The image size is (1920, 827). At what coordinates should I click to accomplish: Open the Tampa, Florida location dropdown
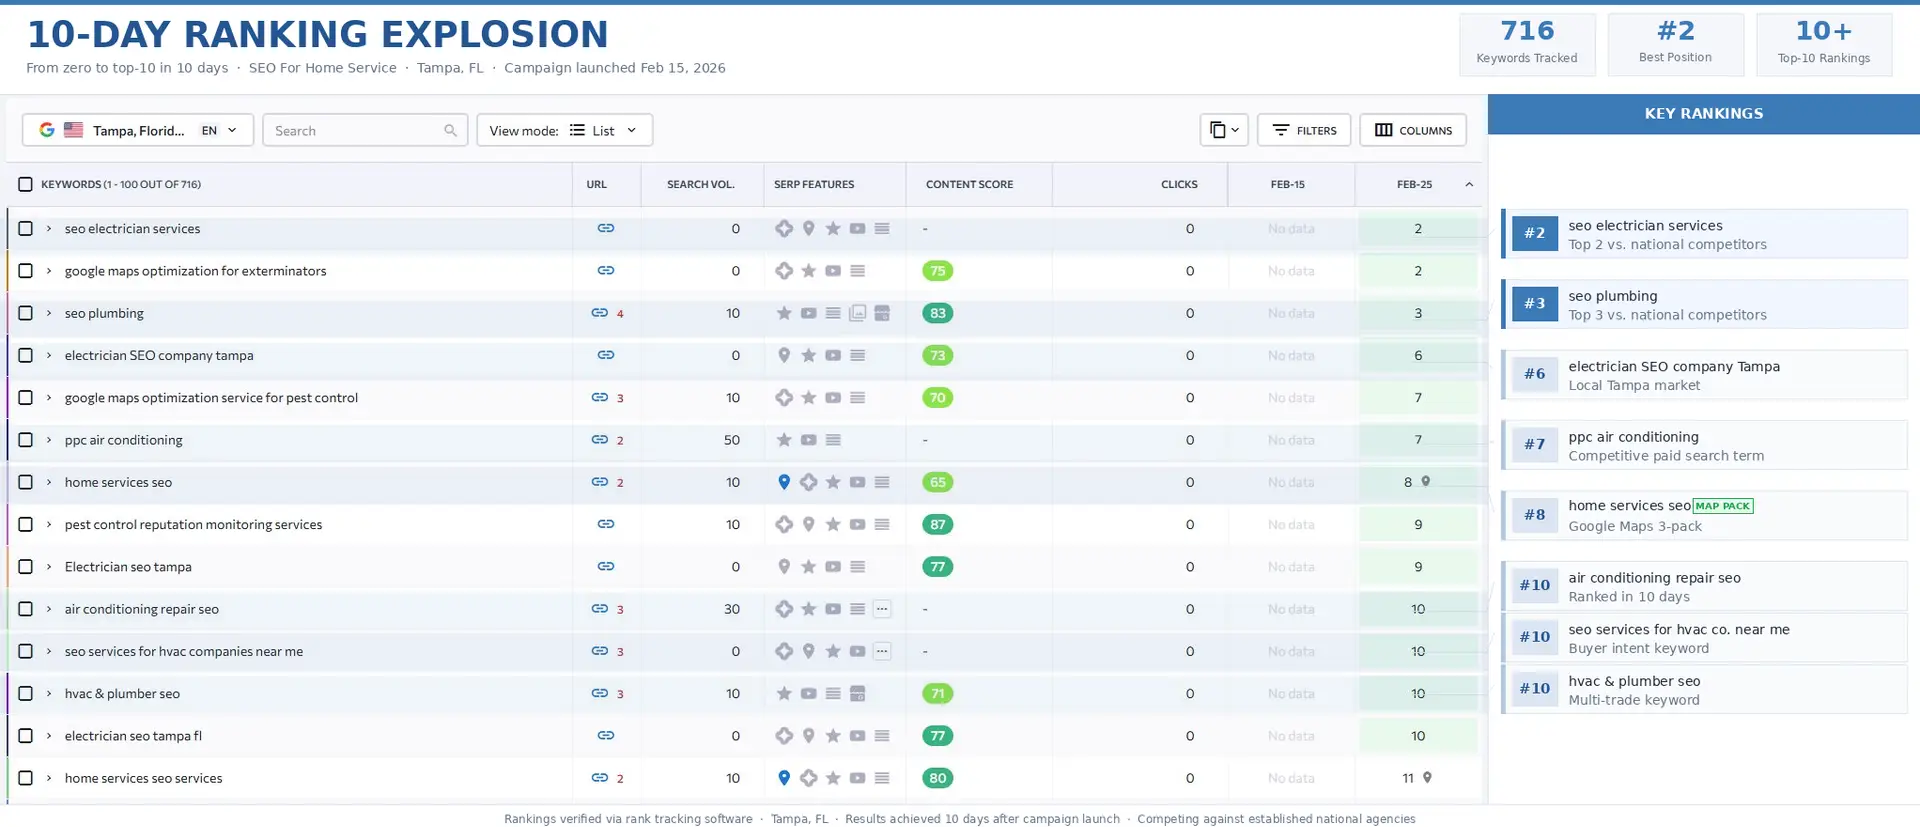pos(138,130)
